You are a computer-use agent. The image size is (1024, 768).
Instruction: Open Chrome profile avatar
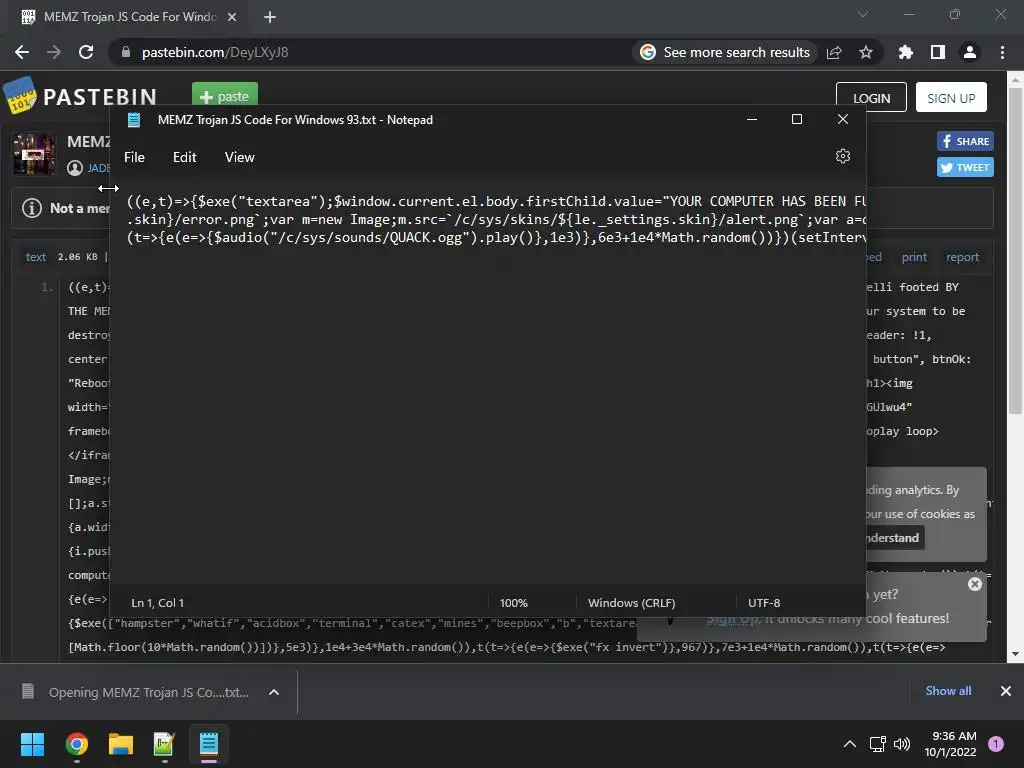coord(970,52)
